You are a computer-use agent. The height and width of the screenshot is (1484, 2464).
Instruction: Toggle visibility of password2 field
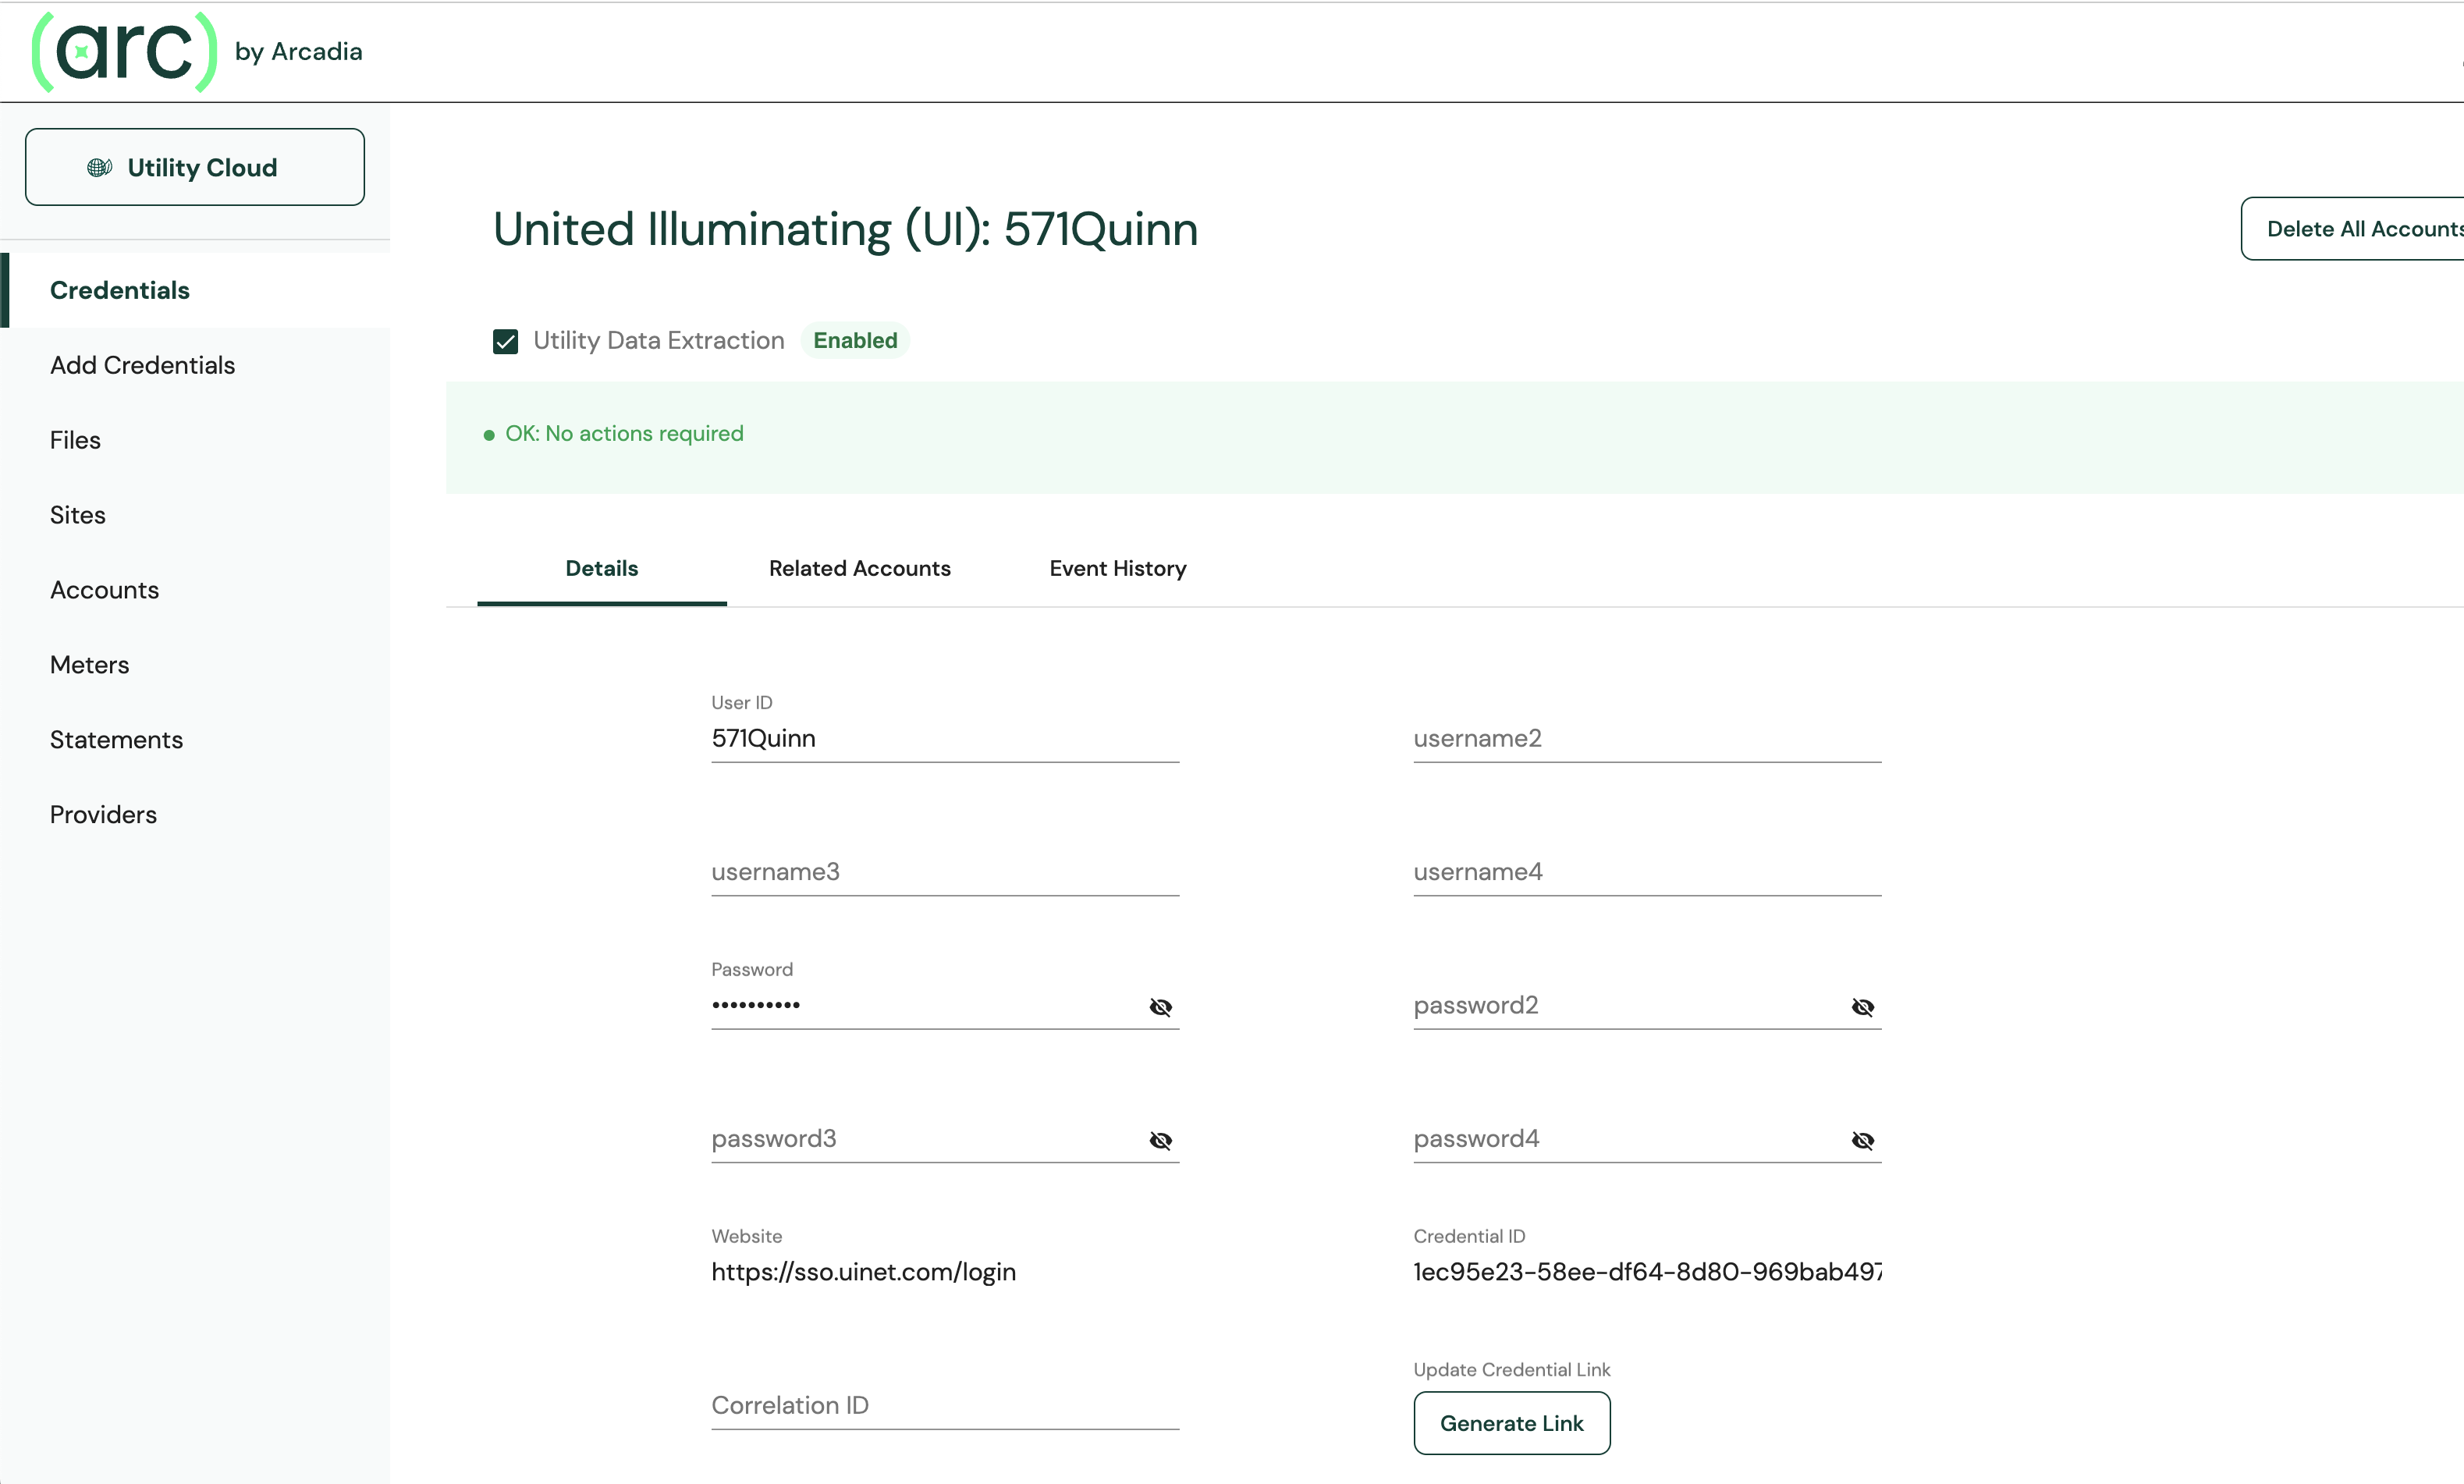pyautogui.click(x=1862, y=1007)
